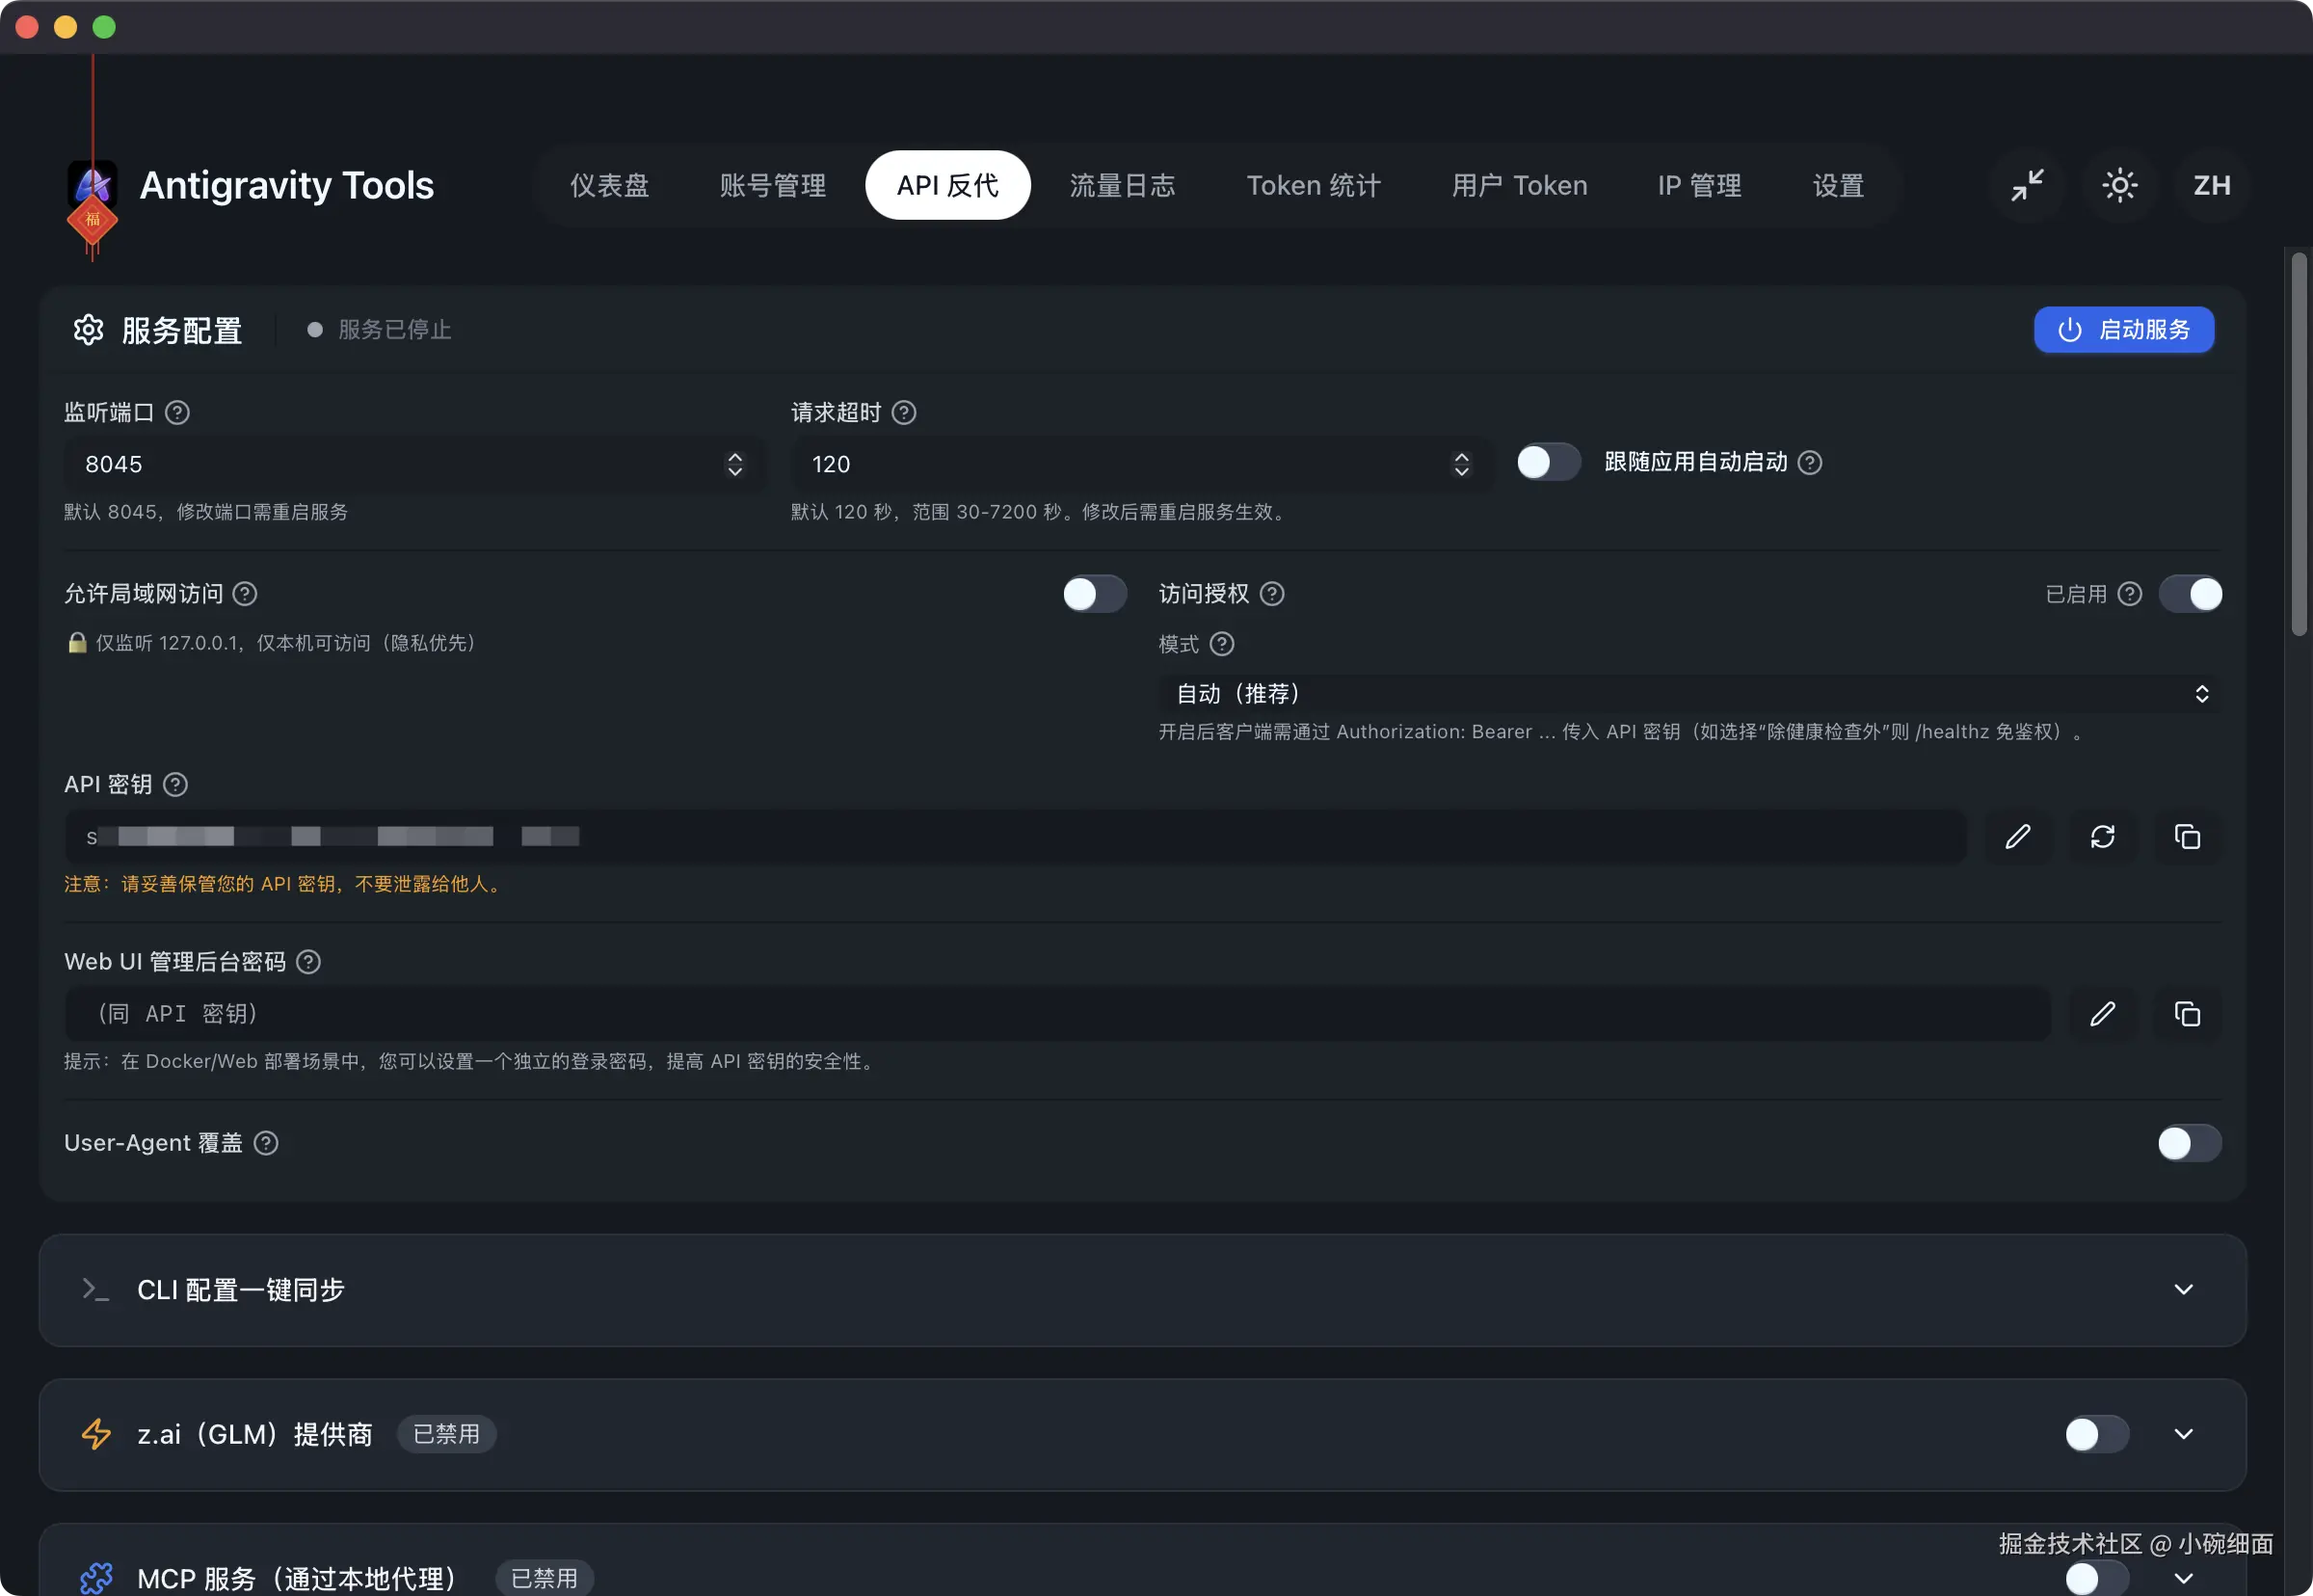Copy the Web UI admin password
The width and height of the screenshot is (2313, 1596).
[2187, 1014]
